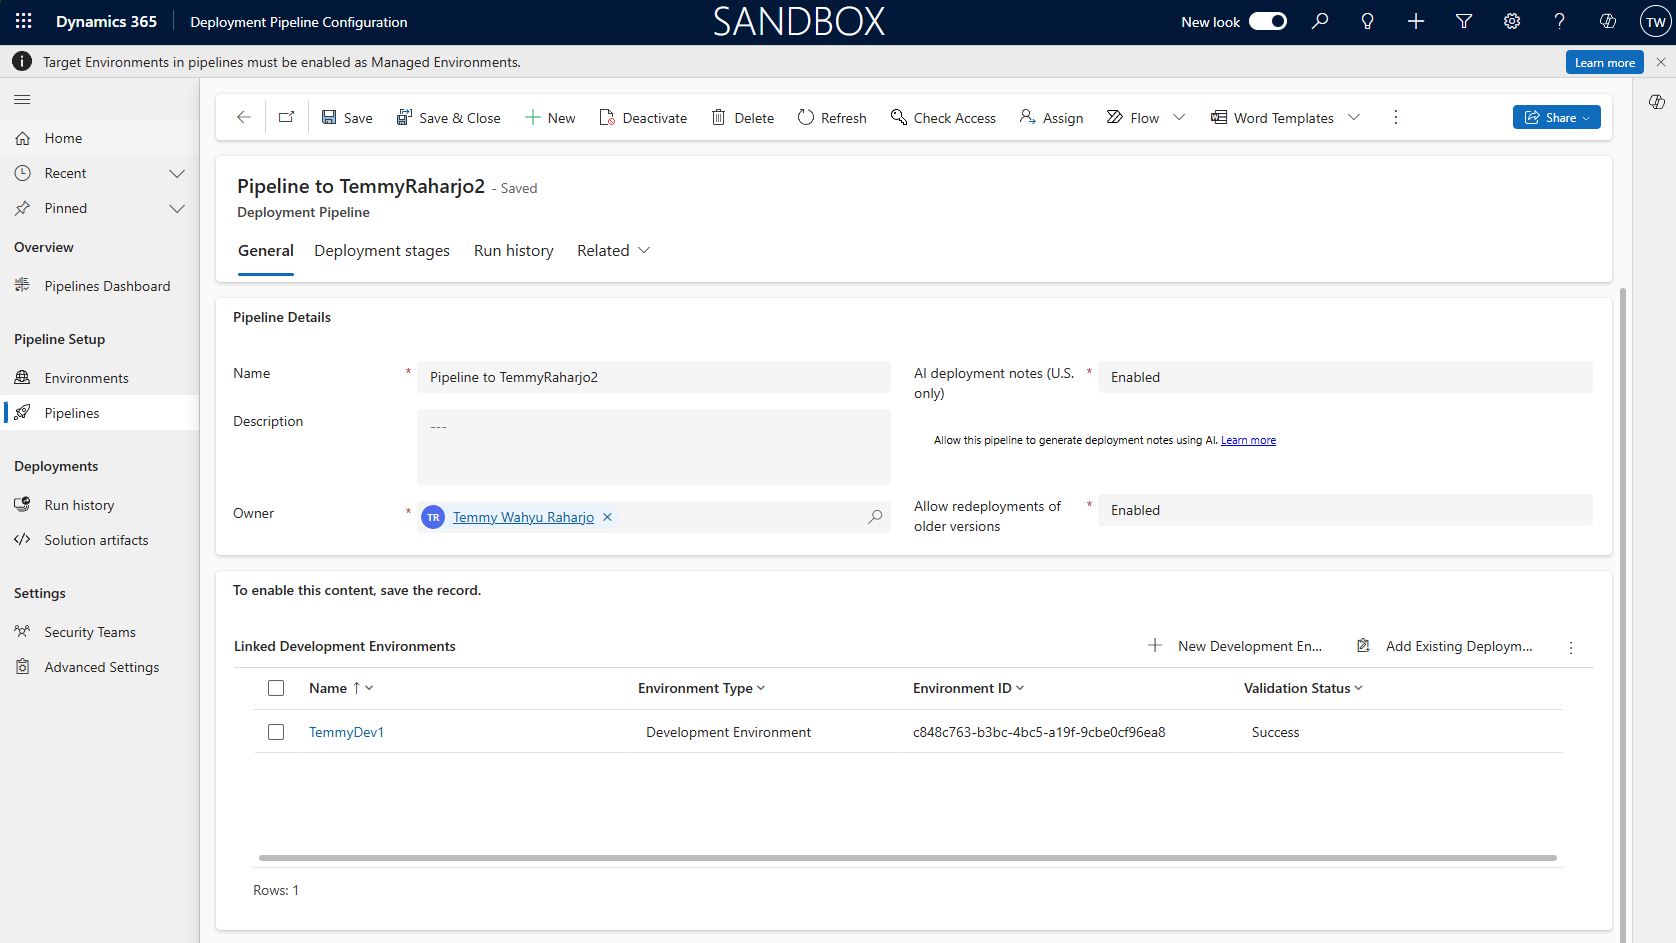Open the Copilot side pane icon
Image resolution: width=1676 pixels, height=943 pixels.
point(1657,102)
